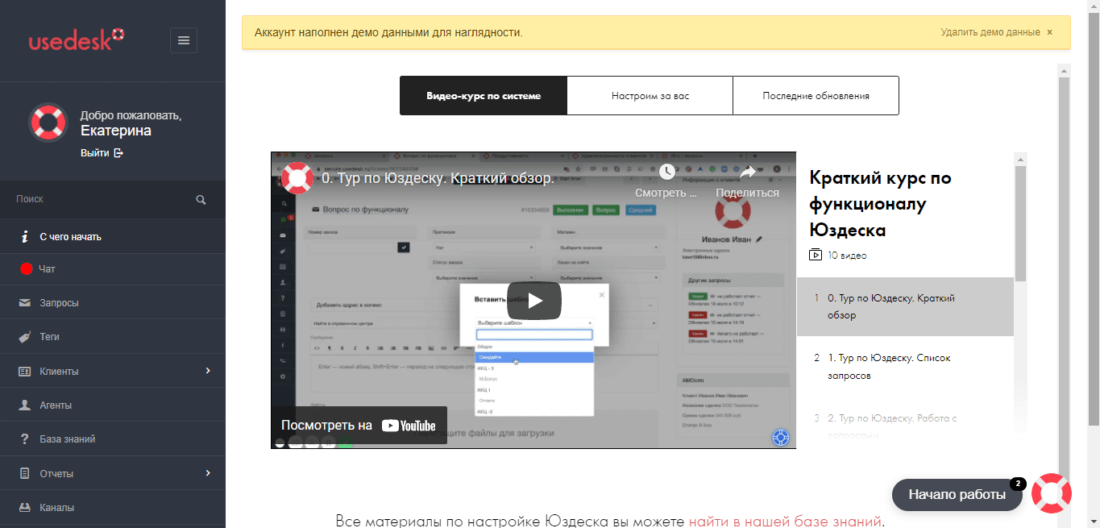This screenshot has height=528, width=1100.
Task: Click the Краткий курс по функционалу Юздеска heading
Action: tap(880, 204)
